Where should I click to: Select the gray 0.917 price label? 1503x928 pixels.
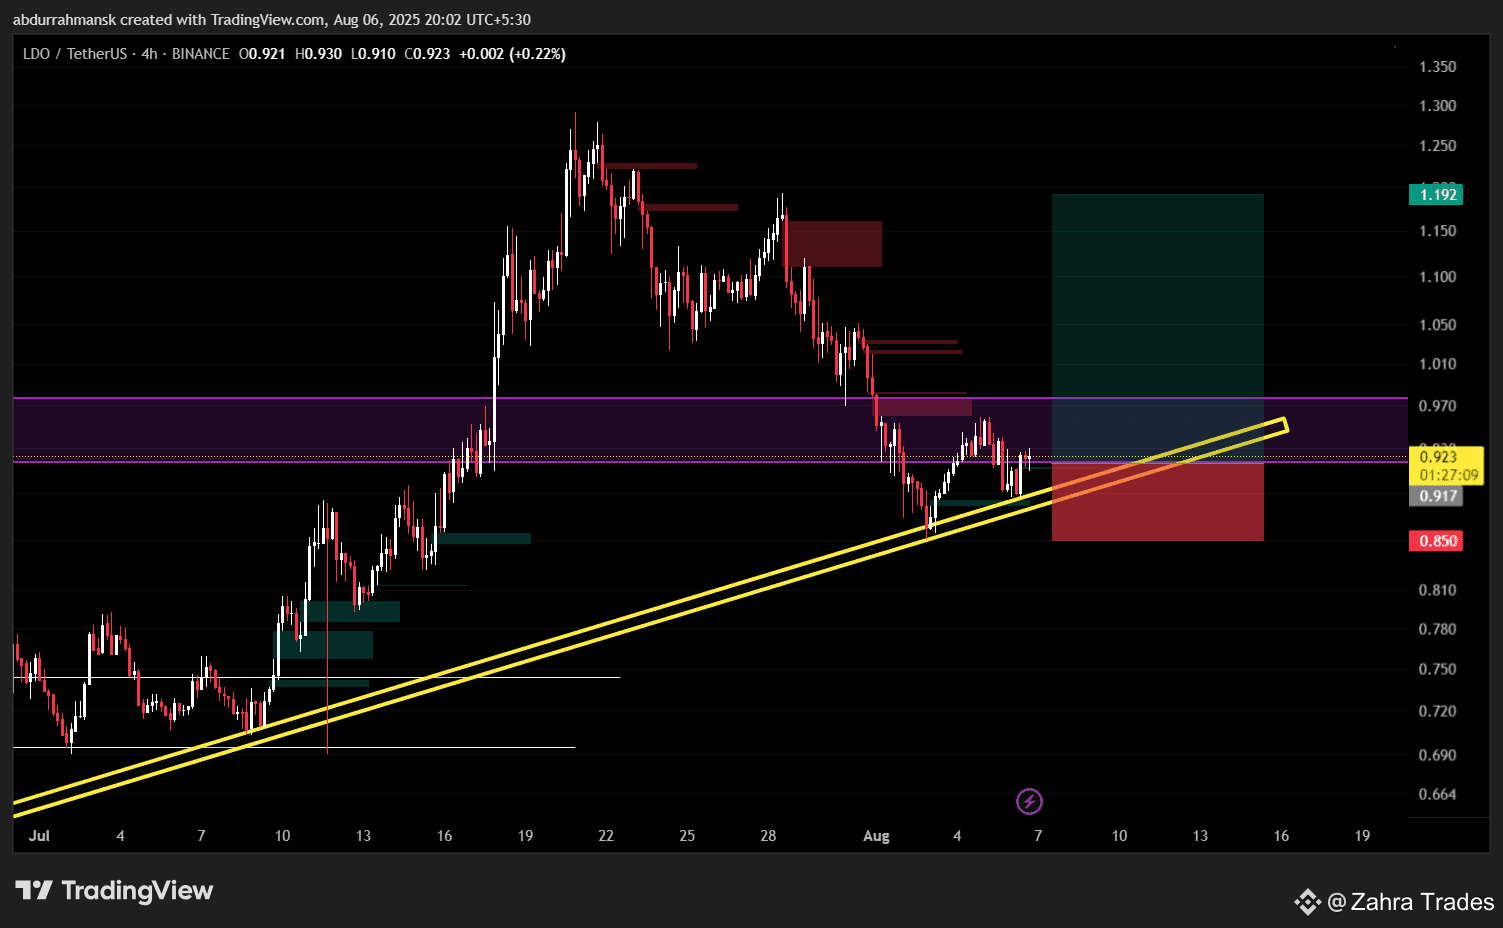[x=1437, y=496]
